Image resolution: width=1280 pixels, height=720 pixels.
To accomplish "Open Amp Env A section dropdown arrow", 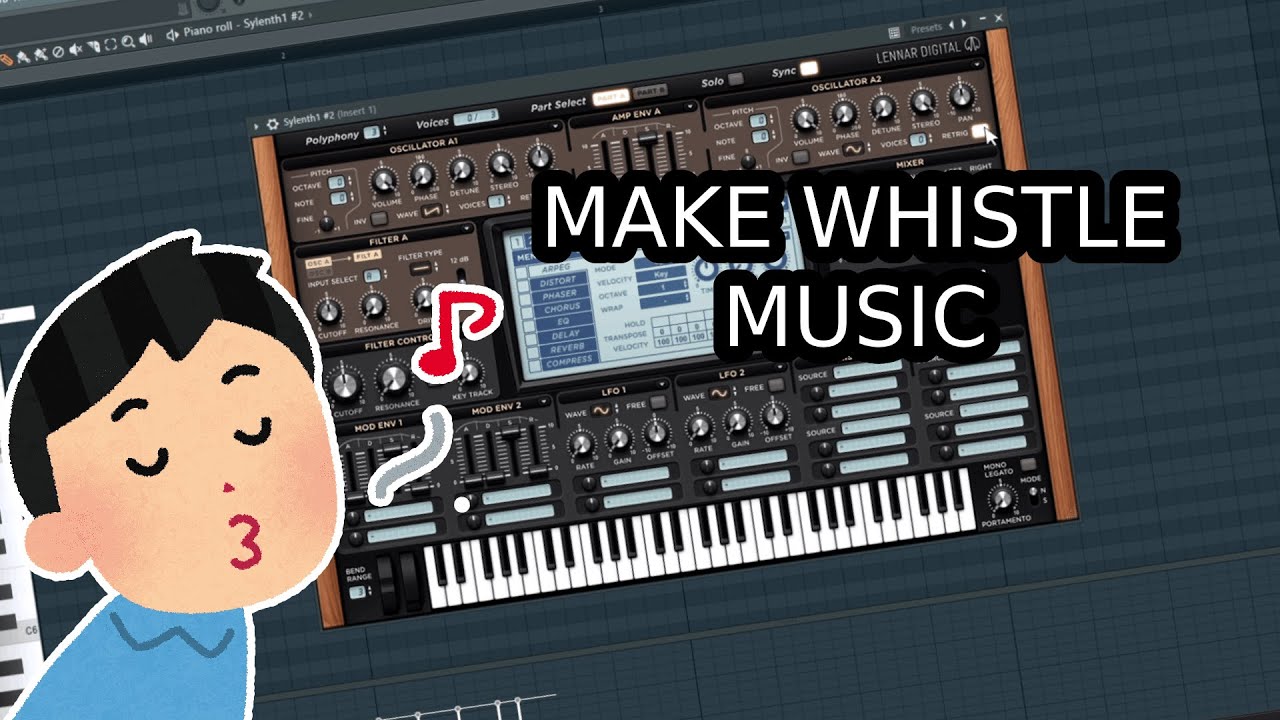I will coord(690,106).
